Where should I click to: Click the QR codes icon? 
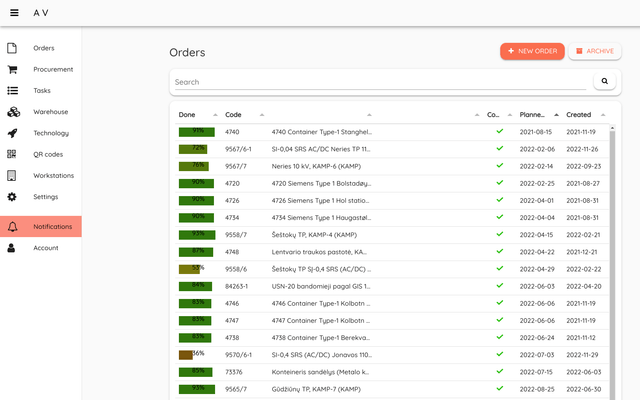pos(12,154)
